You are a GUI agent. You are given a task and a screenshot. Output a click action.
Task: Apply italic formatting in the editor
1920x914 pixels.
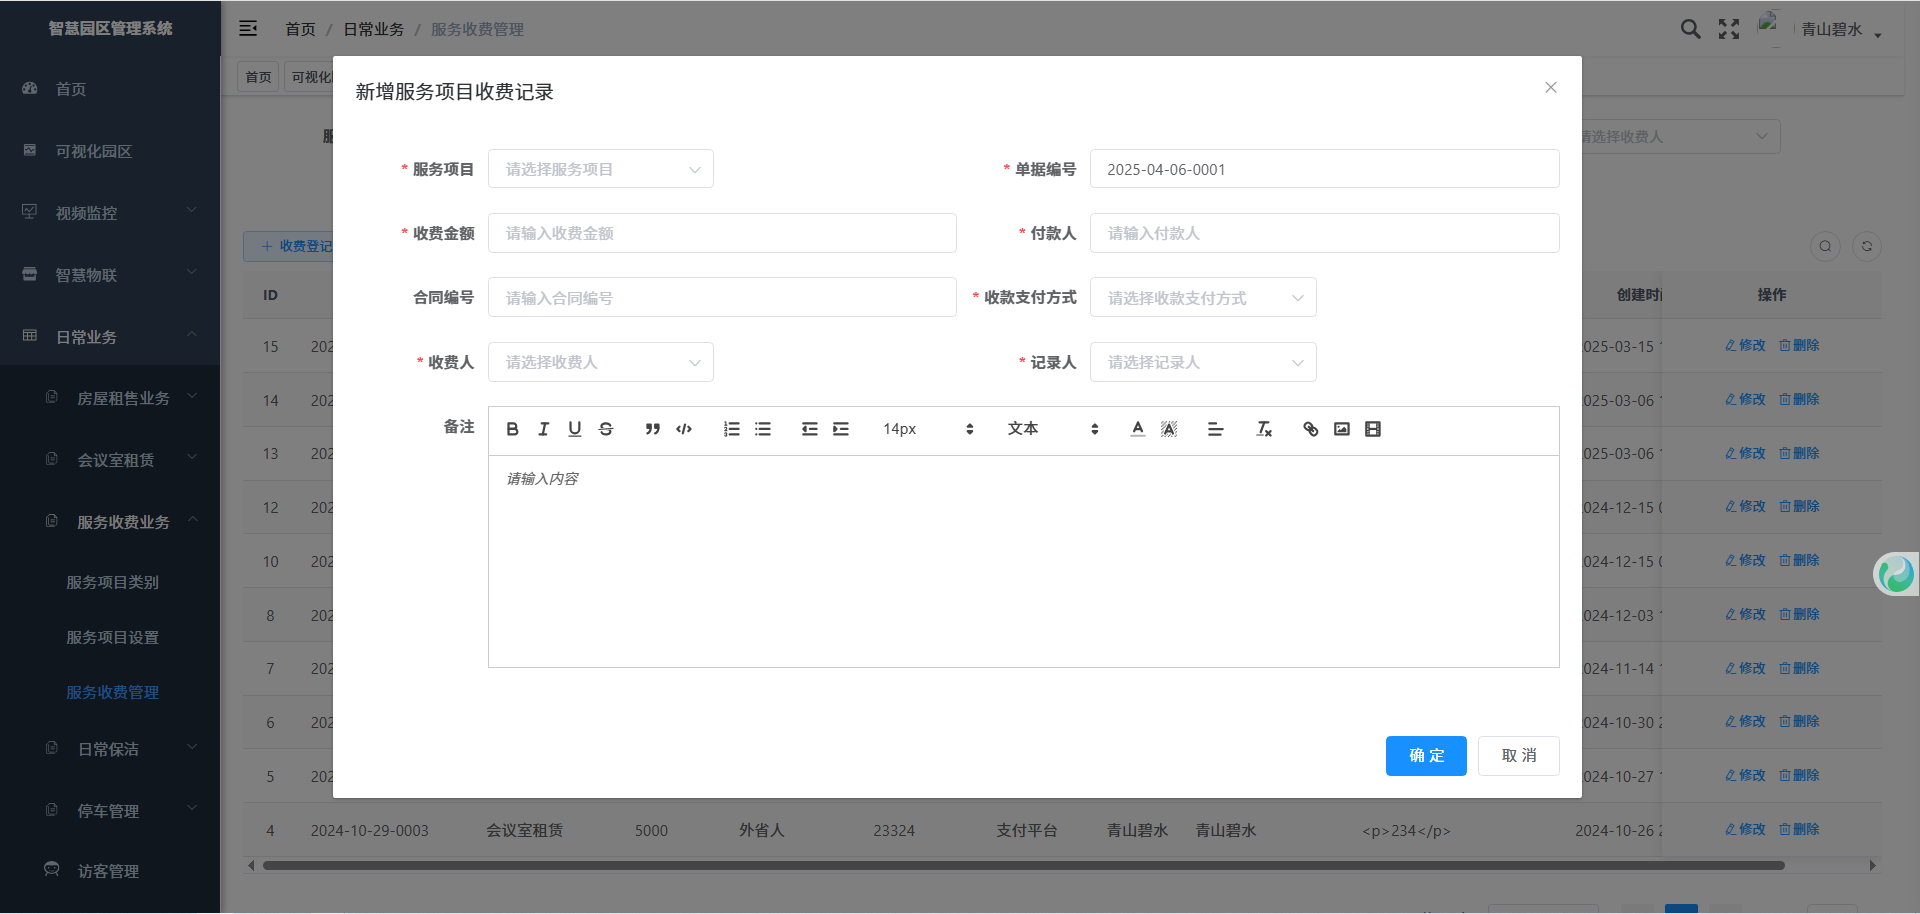point(543,429)
